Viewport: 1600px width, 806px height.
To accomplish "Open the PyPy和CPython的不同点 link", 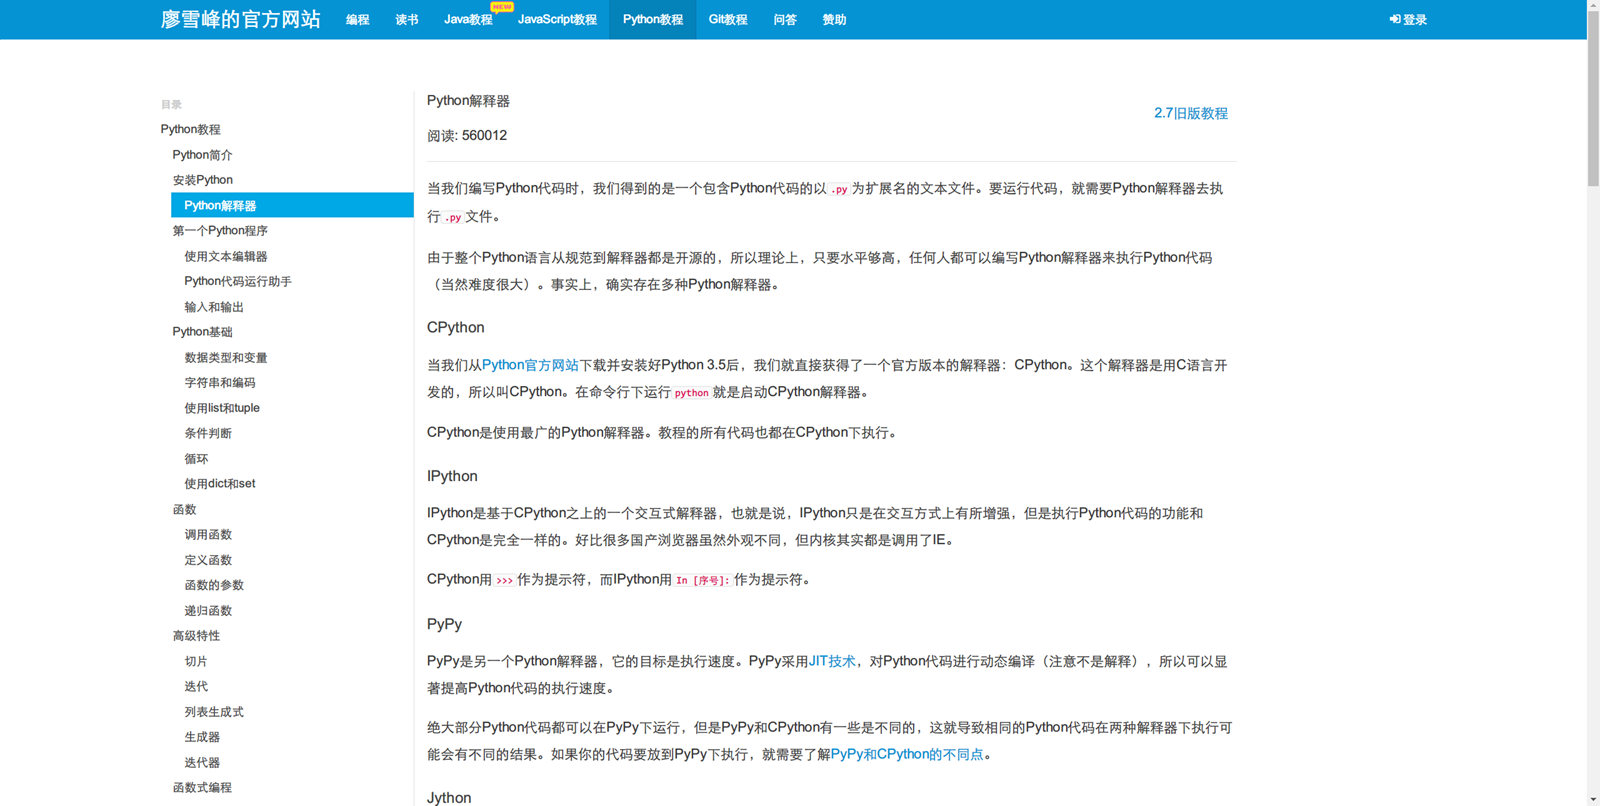I will click(907, 754).
